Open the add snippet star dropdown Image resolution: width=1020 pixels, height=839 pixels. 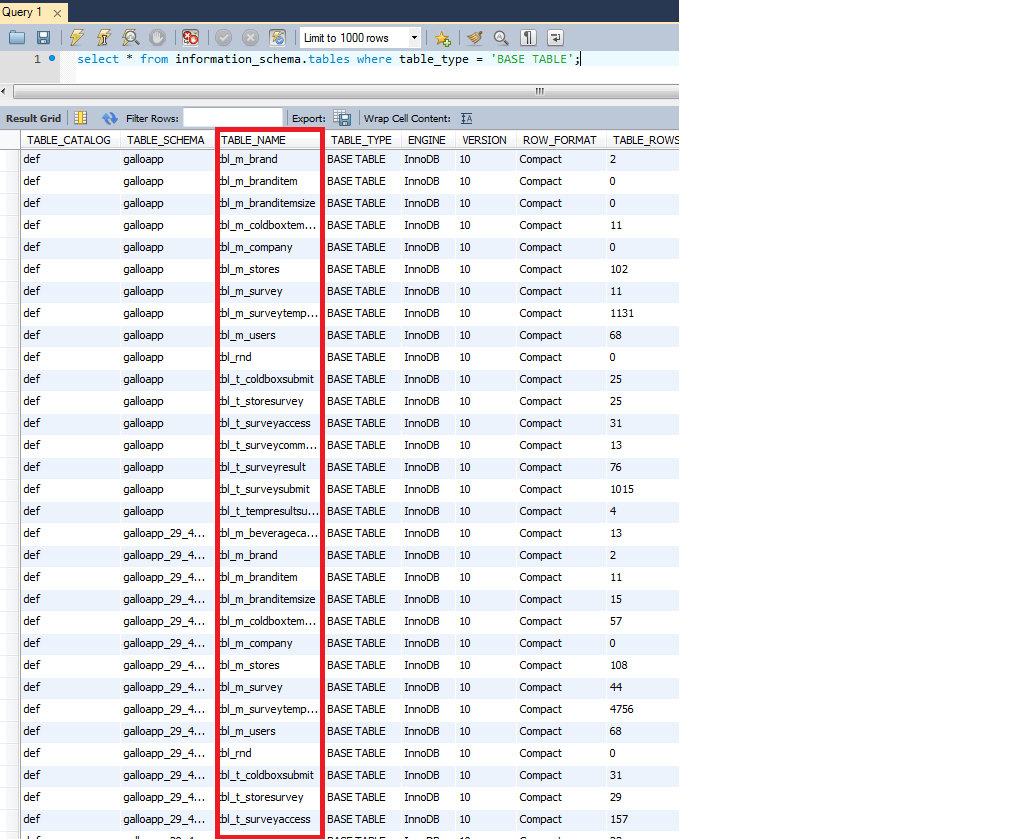point(443,37)
